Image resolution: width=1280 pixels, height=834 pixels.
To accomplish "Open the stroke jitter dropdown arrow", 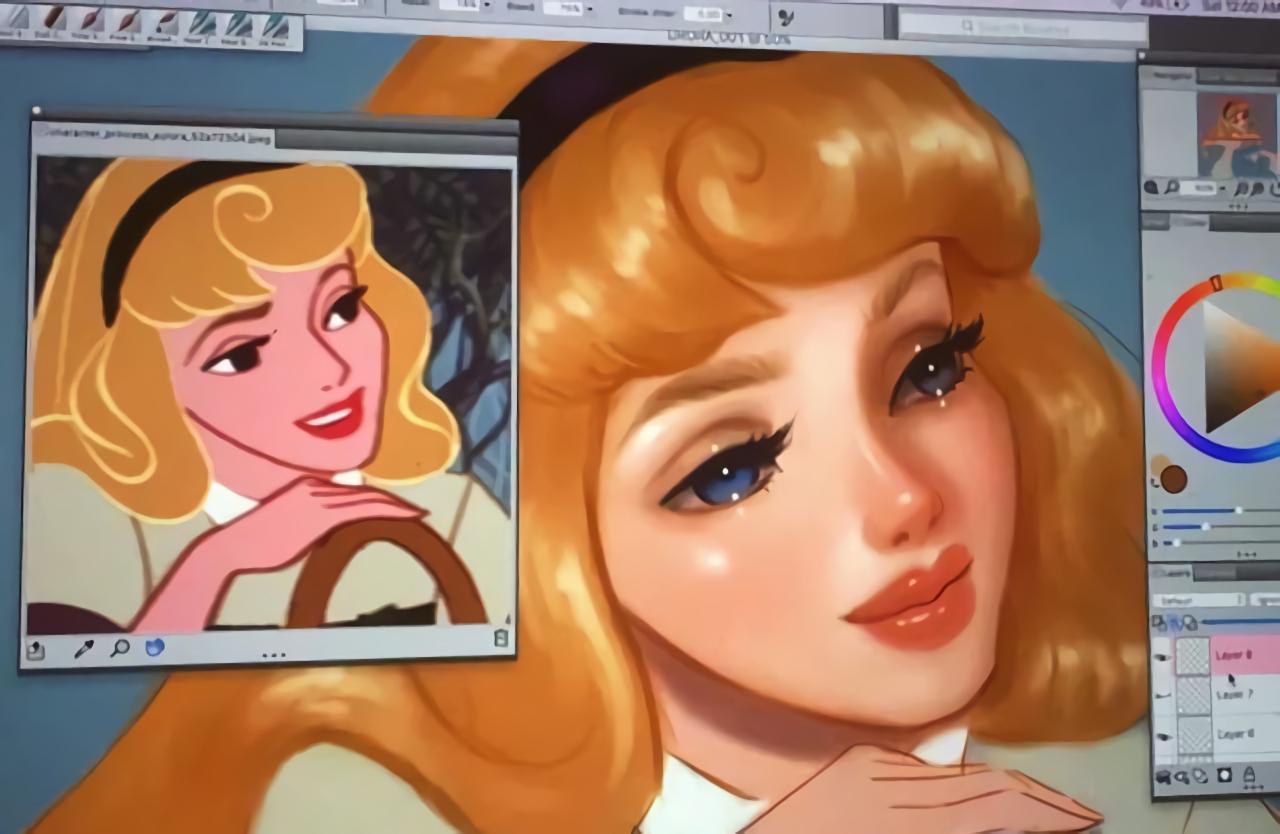I will pos(728,15).
